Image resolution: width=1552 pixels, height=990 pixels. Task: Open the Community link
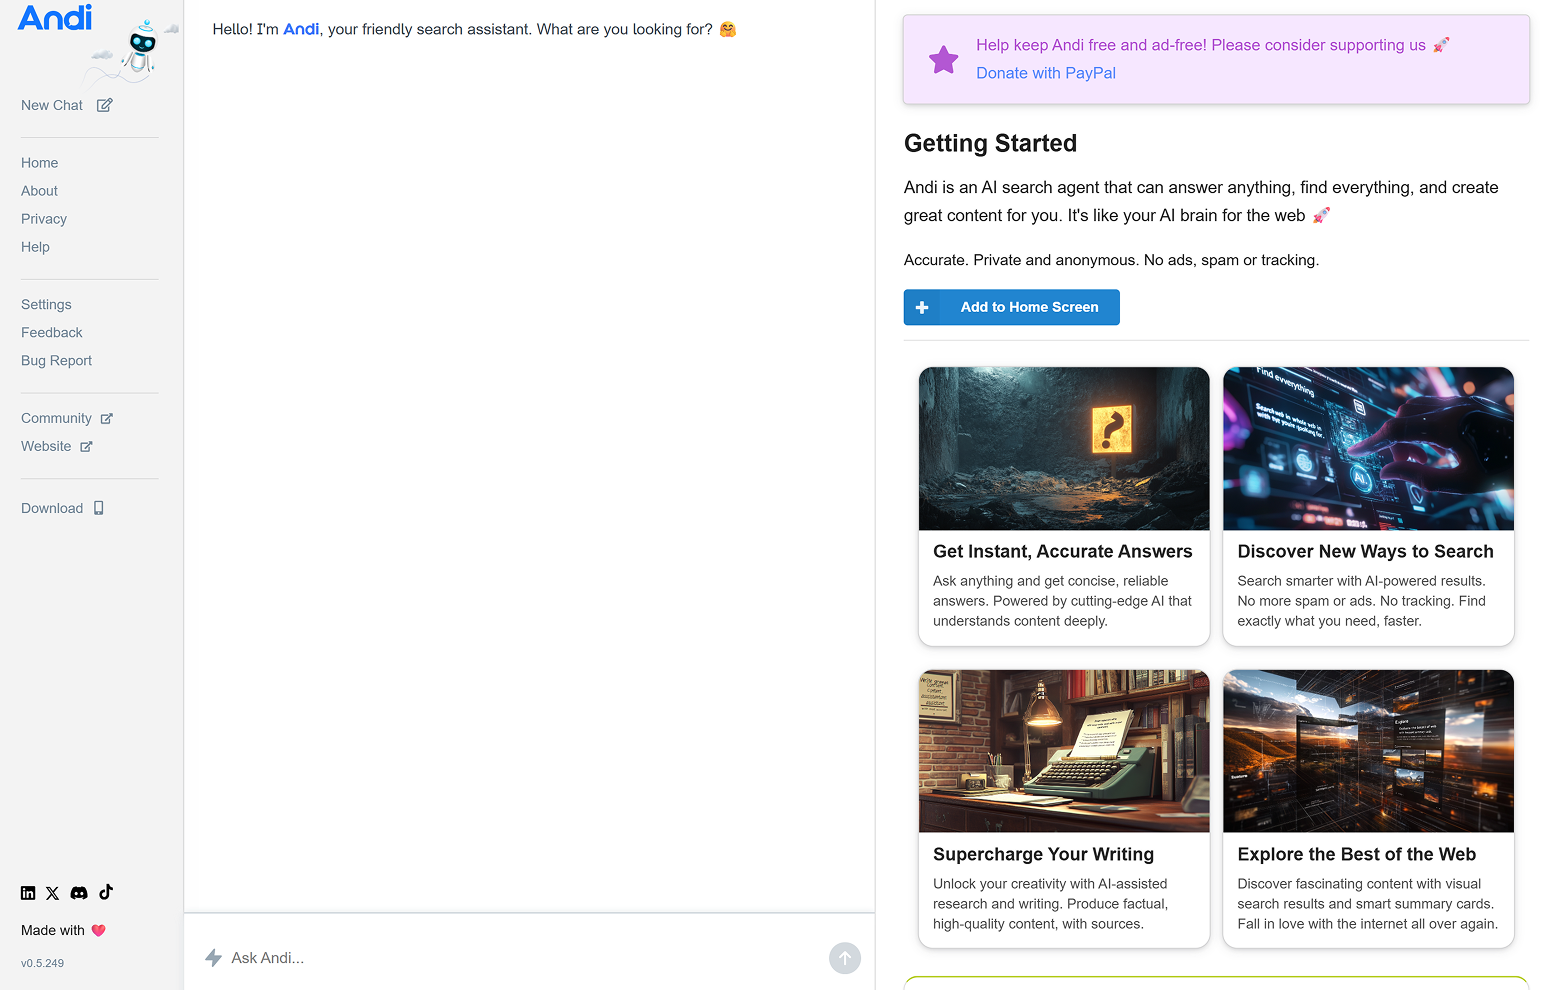56,419
